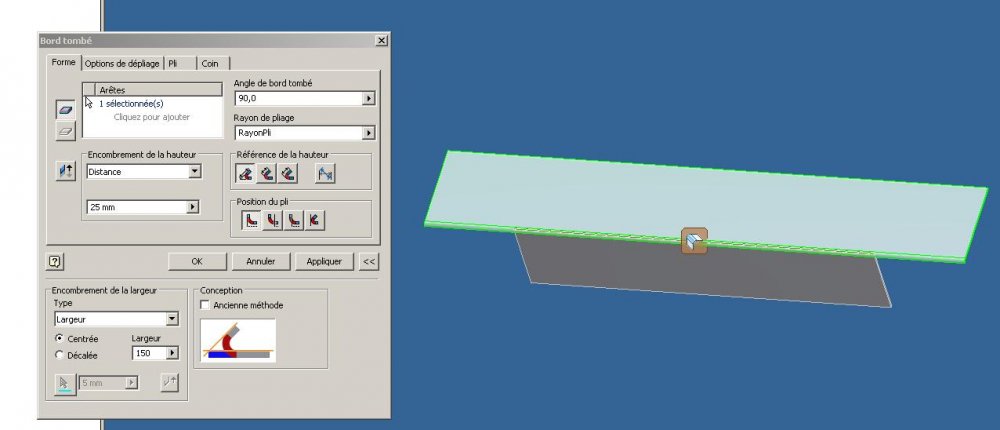Click the offset reference pointer icon
This screenshot has width=1000, height=430.
pyautogui.click(x=64, y=383)
